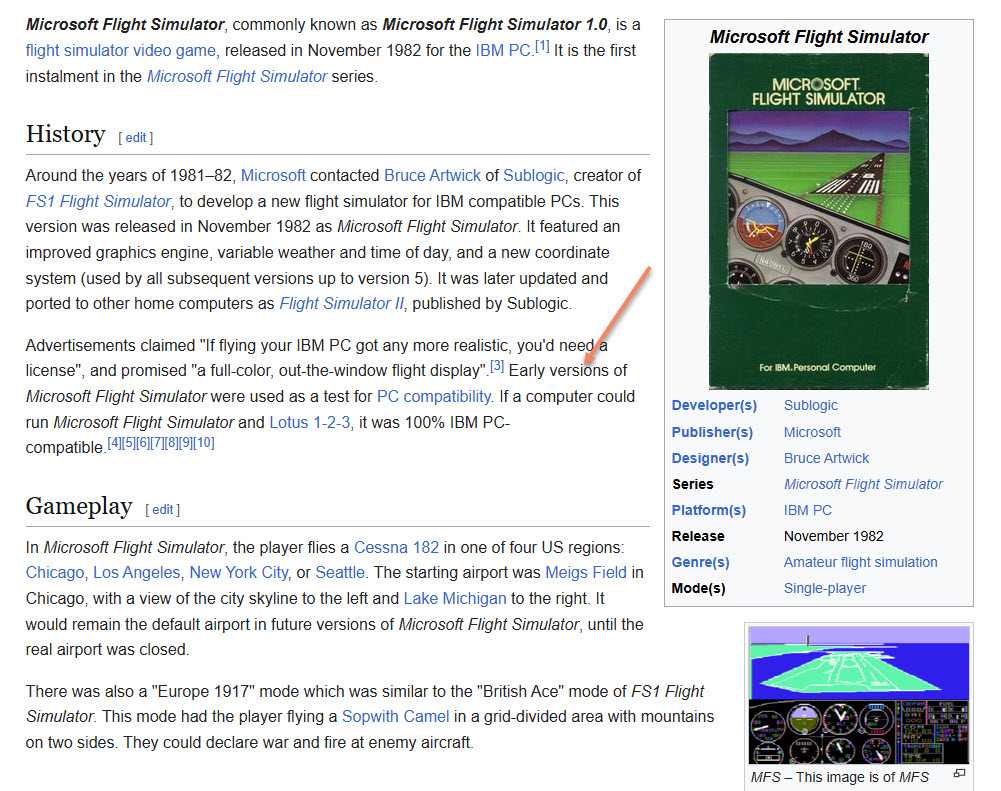Click the History section heading
The image size is (1001, 791).
coord(66,135)
